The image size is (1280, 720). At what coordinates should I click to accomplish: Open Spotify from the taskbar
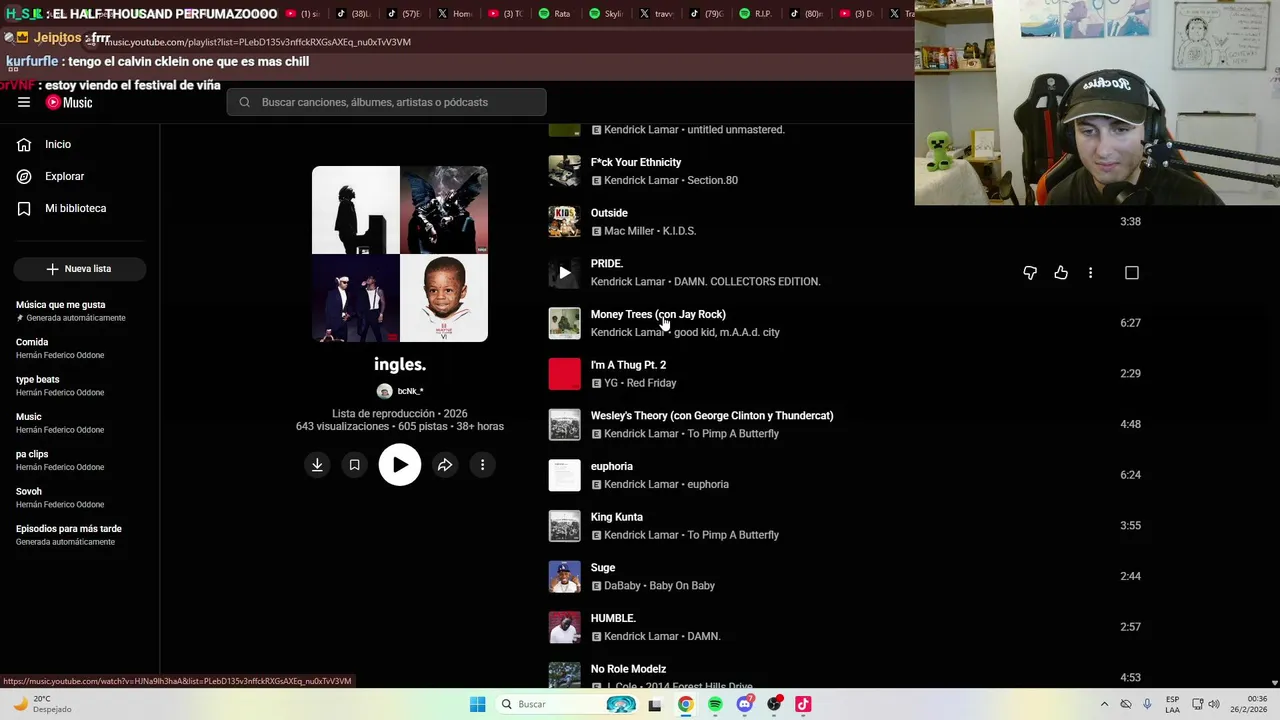[715, 704]
